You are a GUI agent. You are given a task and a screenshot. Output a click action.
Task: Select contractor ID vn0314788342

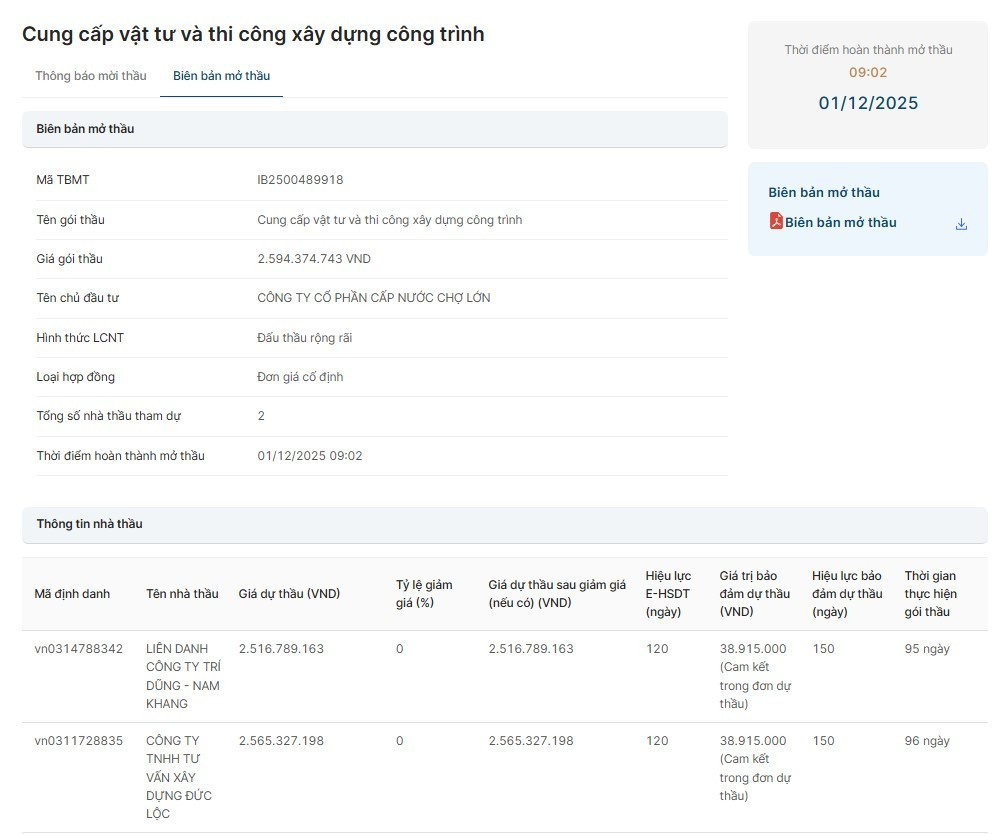(75, 648)
